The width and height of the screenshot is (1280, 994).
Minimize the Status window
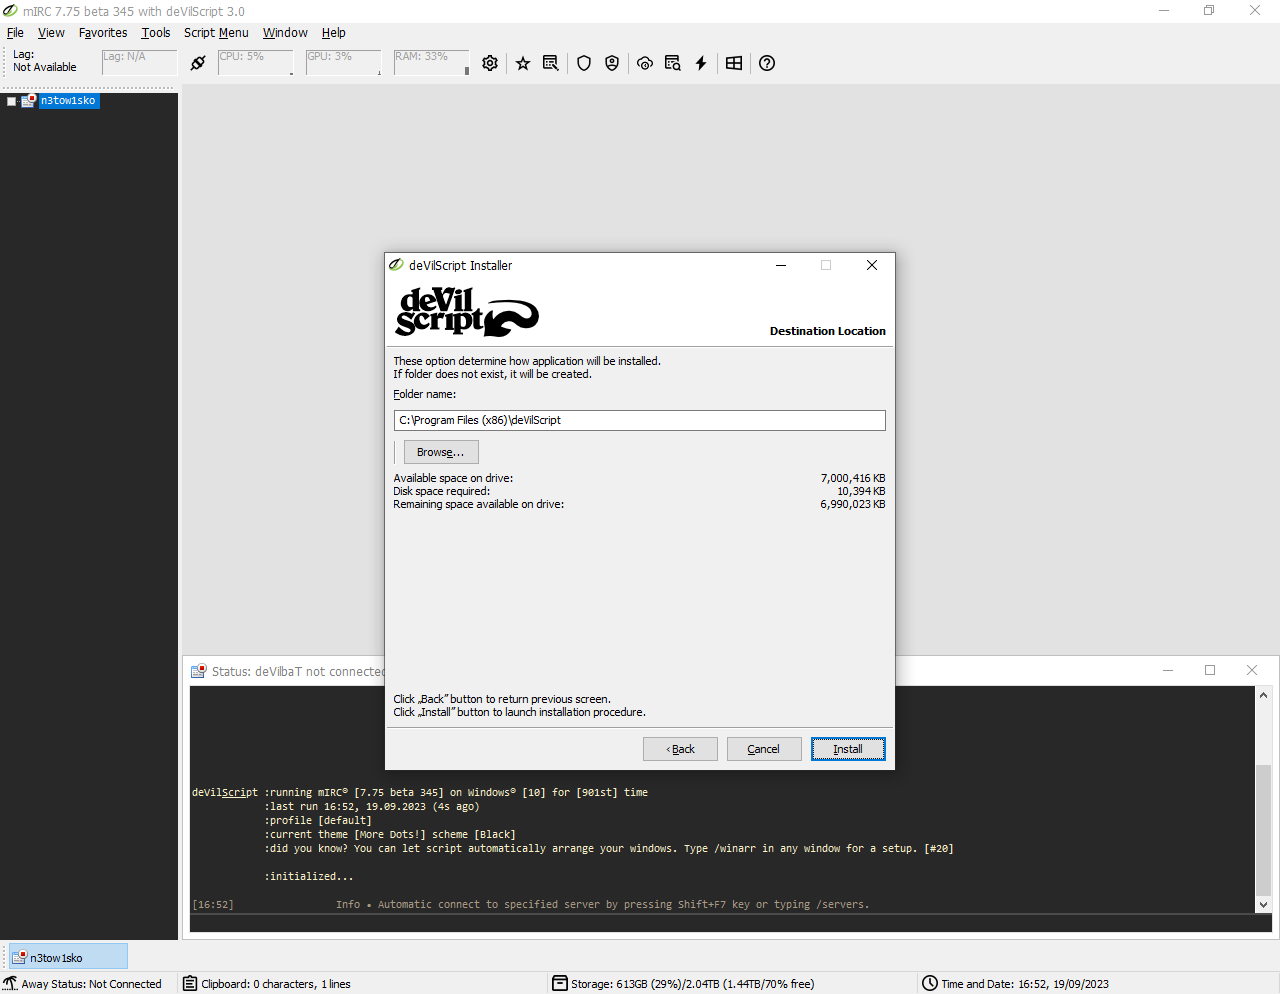point(1168,670)
